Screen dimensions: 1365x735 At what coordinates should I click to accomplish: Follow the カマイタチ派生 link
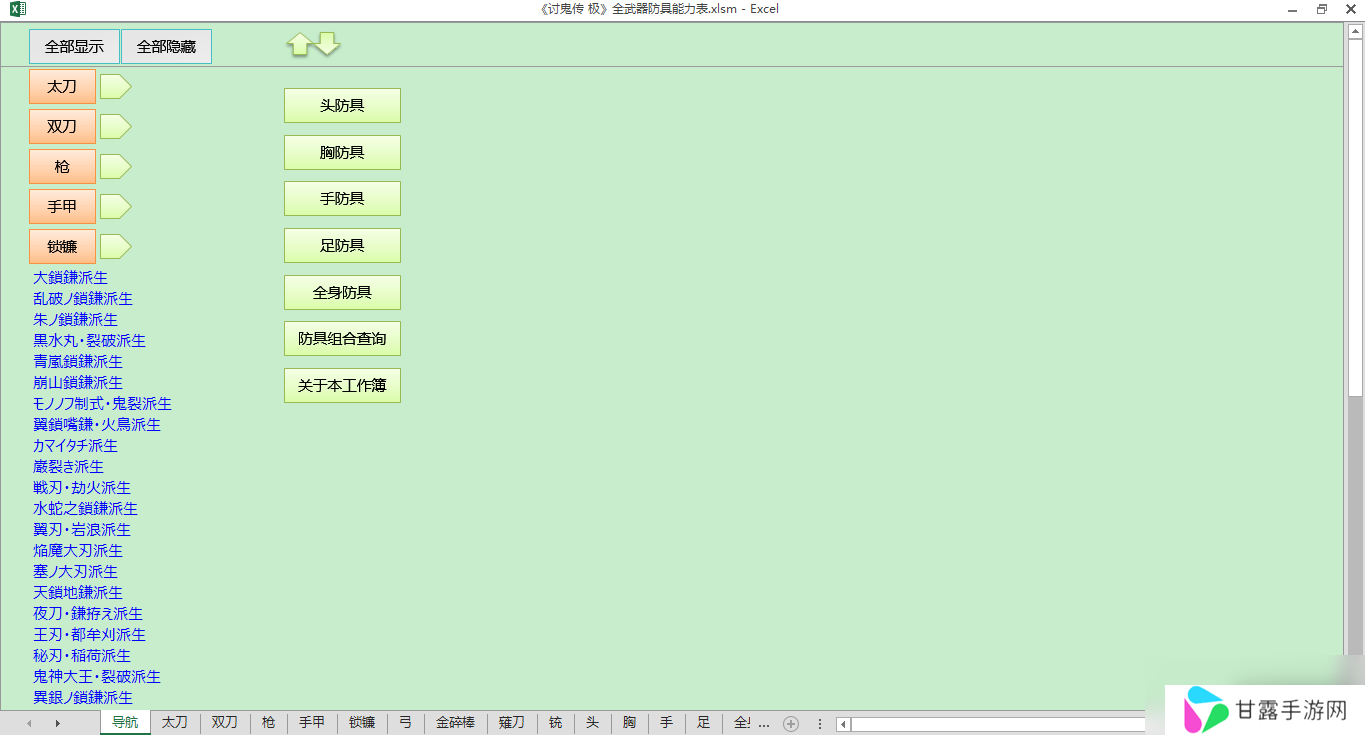tap(75, 445)
